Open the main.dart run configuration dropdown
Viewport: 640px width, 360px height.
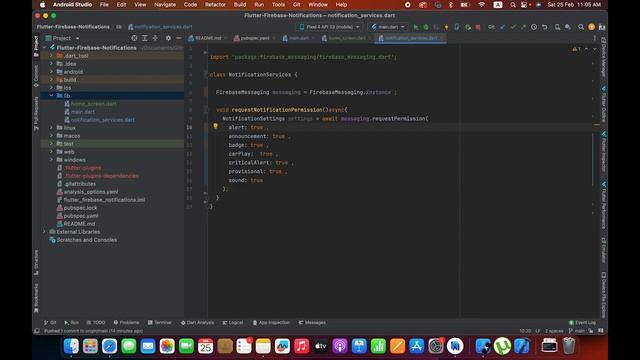[388, 27]
